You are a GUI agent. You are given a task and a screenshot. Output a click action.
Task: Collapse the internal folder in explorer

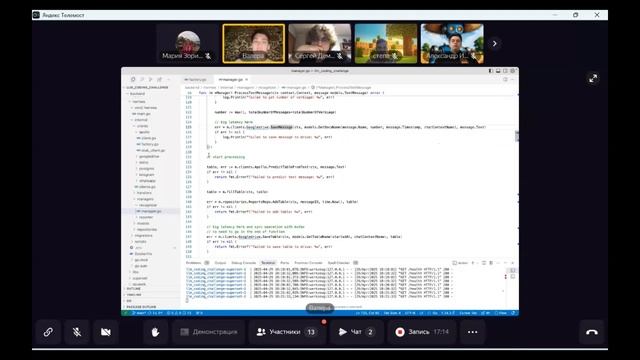pyautogui.click(x=140, y=120)
